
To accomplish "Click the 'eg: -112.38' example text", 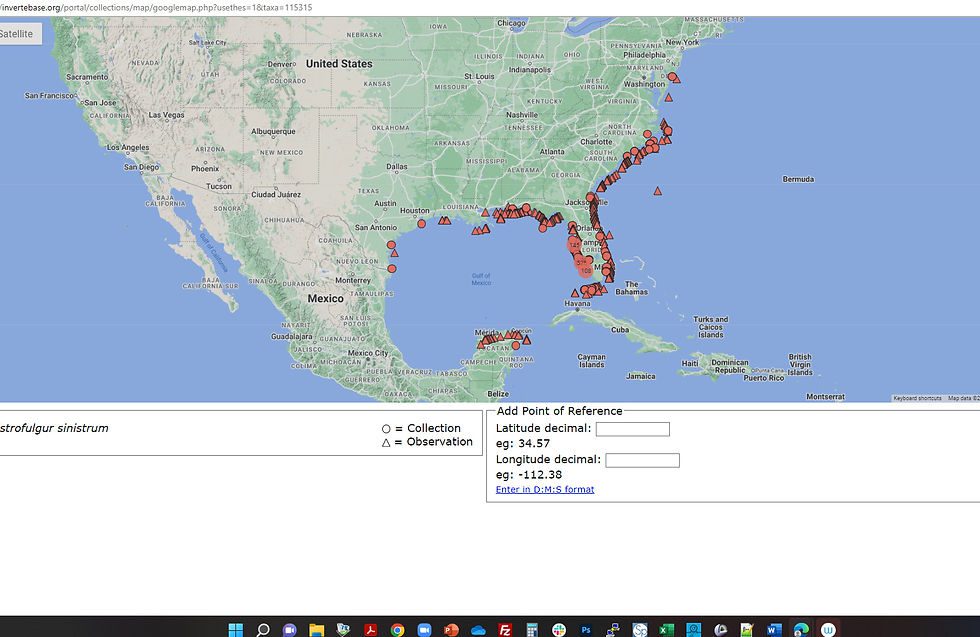I will click(x=529, y=474).
